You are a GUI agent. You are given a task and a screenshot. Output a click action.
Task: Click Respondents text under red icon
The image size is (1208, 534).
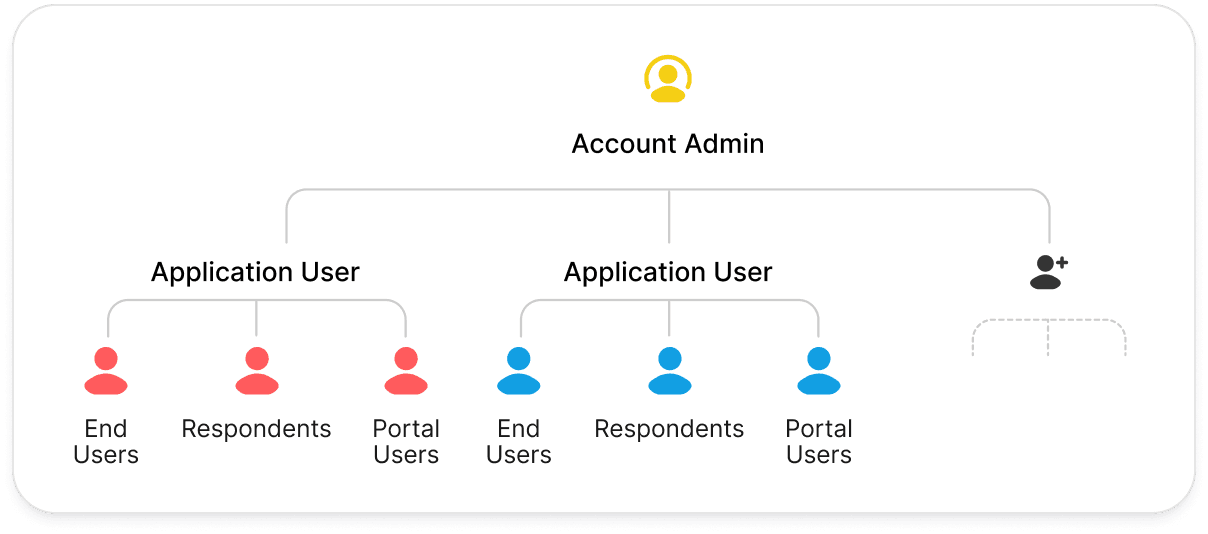(256, 430)
